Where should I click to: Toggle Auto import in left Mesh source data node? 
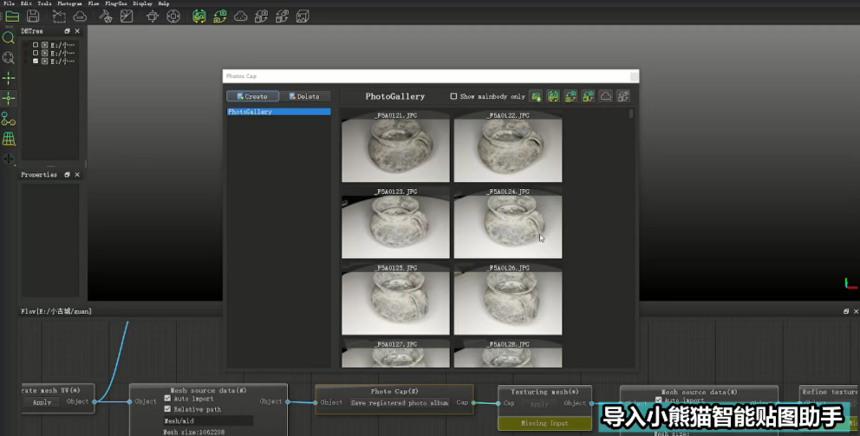click(x=167, y=398)
